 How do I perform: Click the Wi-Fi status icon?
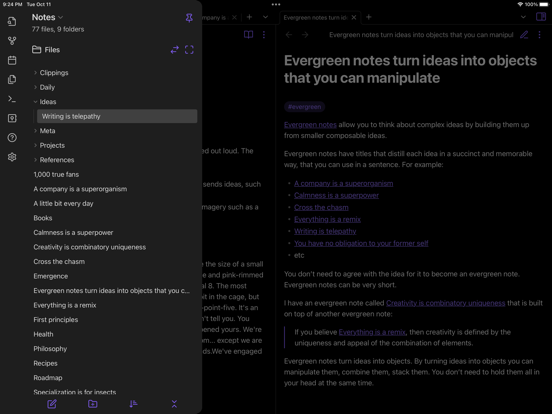coord(520,5)
